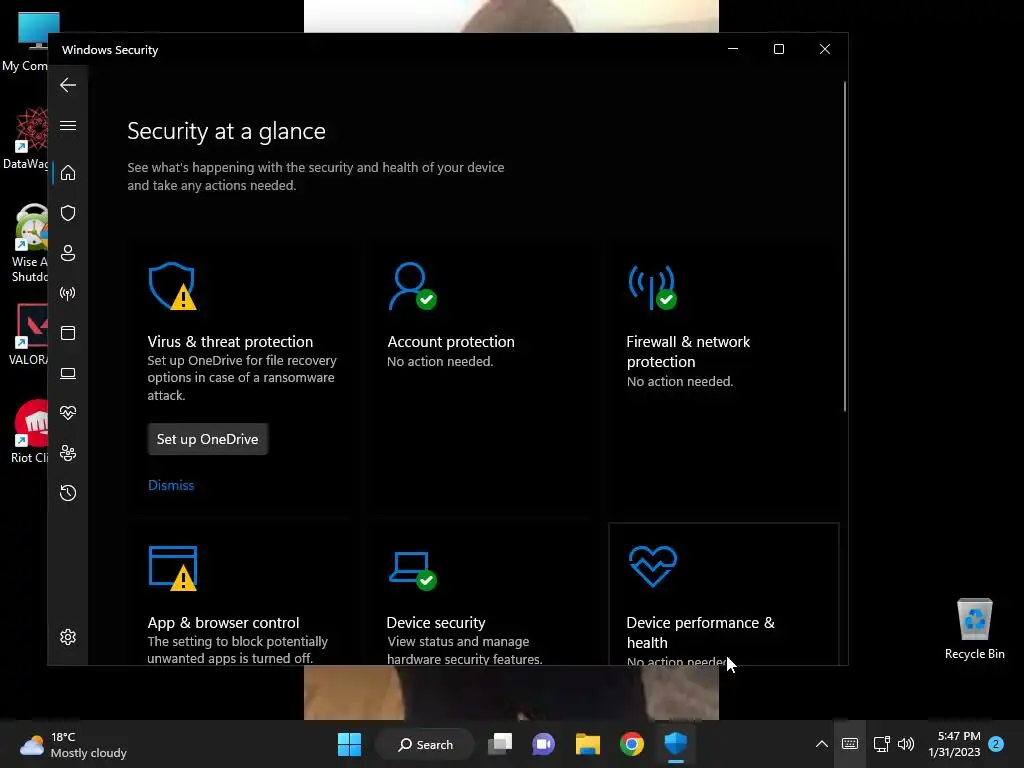
Task: Click the Firewall & network protection tile icon
Action: point(652,287)
